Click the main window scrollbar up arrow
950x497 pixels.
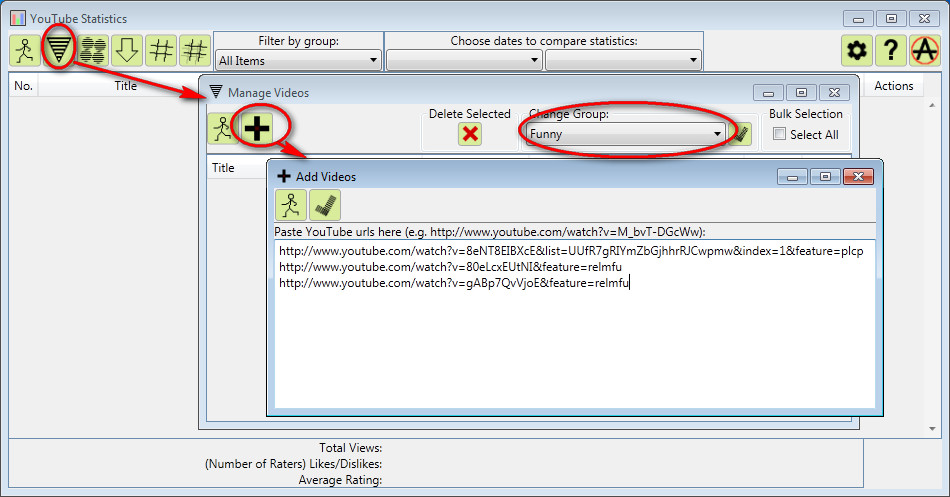coord(932,105)
